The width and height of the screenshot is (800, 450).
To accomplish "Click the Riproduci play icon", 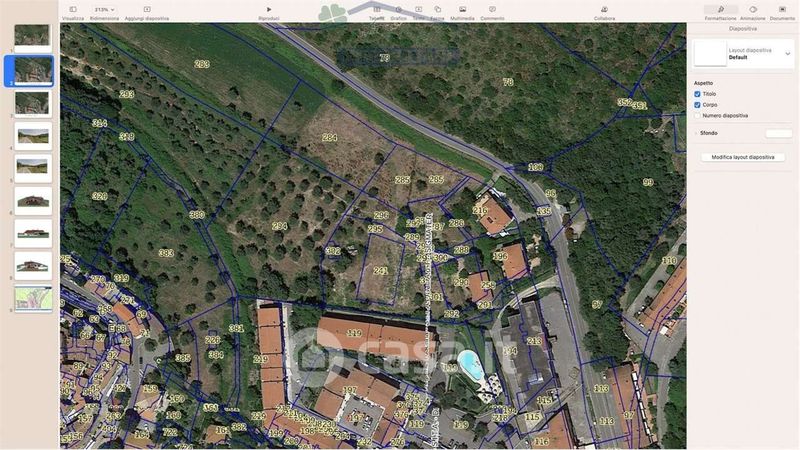I will pyautogui.click(x=269, y=9).
